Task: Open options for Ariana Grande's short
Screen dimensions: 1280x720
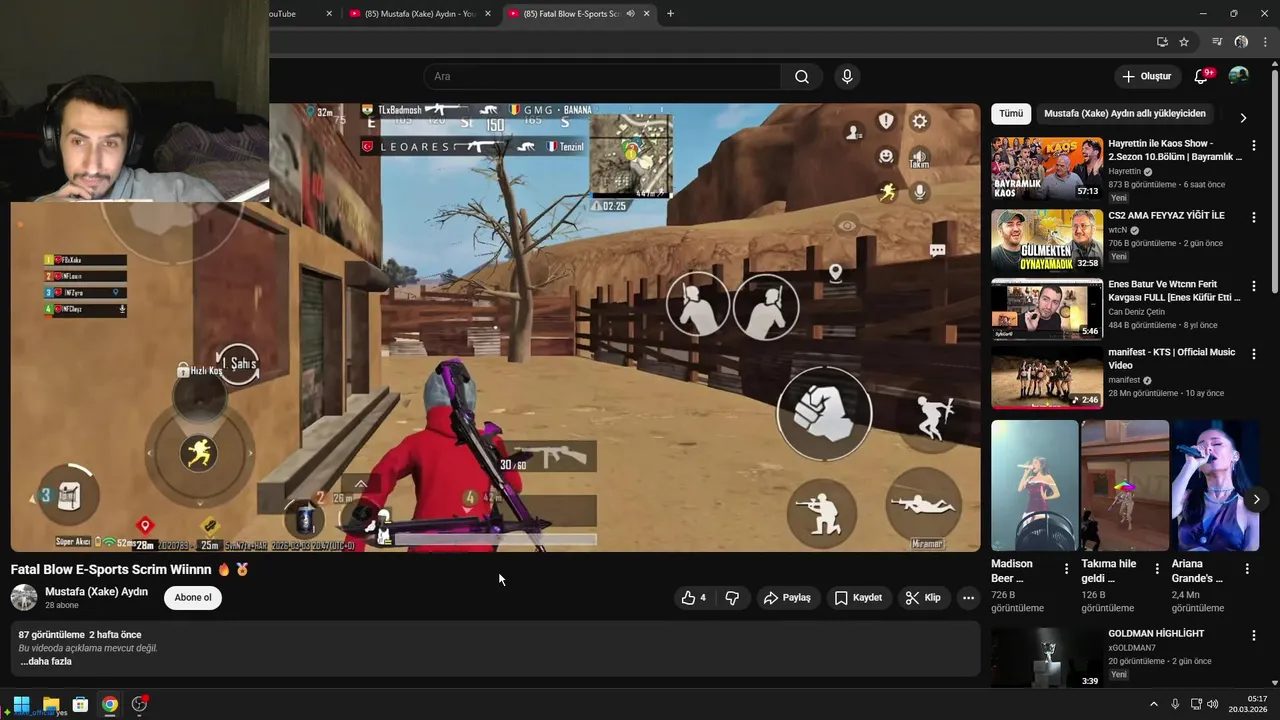Action: point(1247,569)
